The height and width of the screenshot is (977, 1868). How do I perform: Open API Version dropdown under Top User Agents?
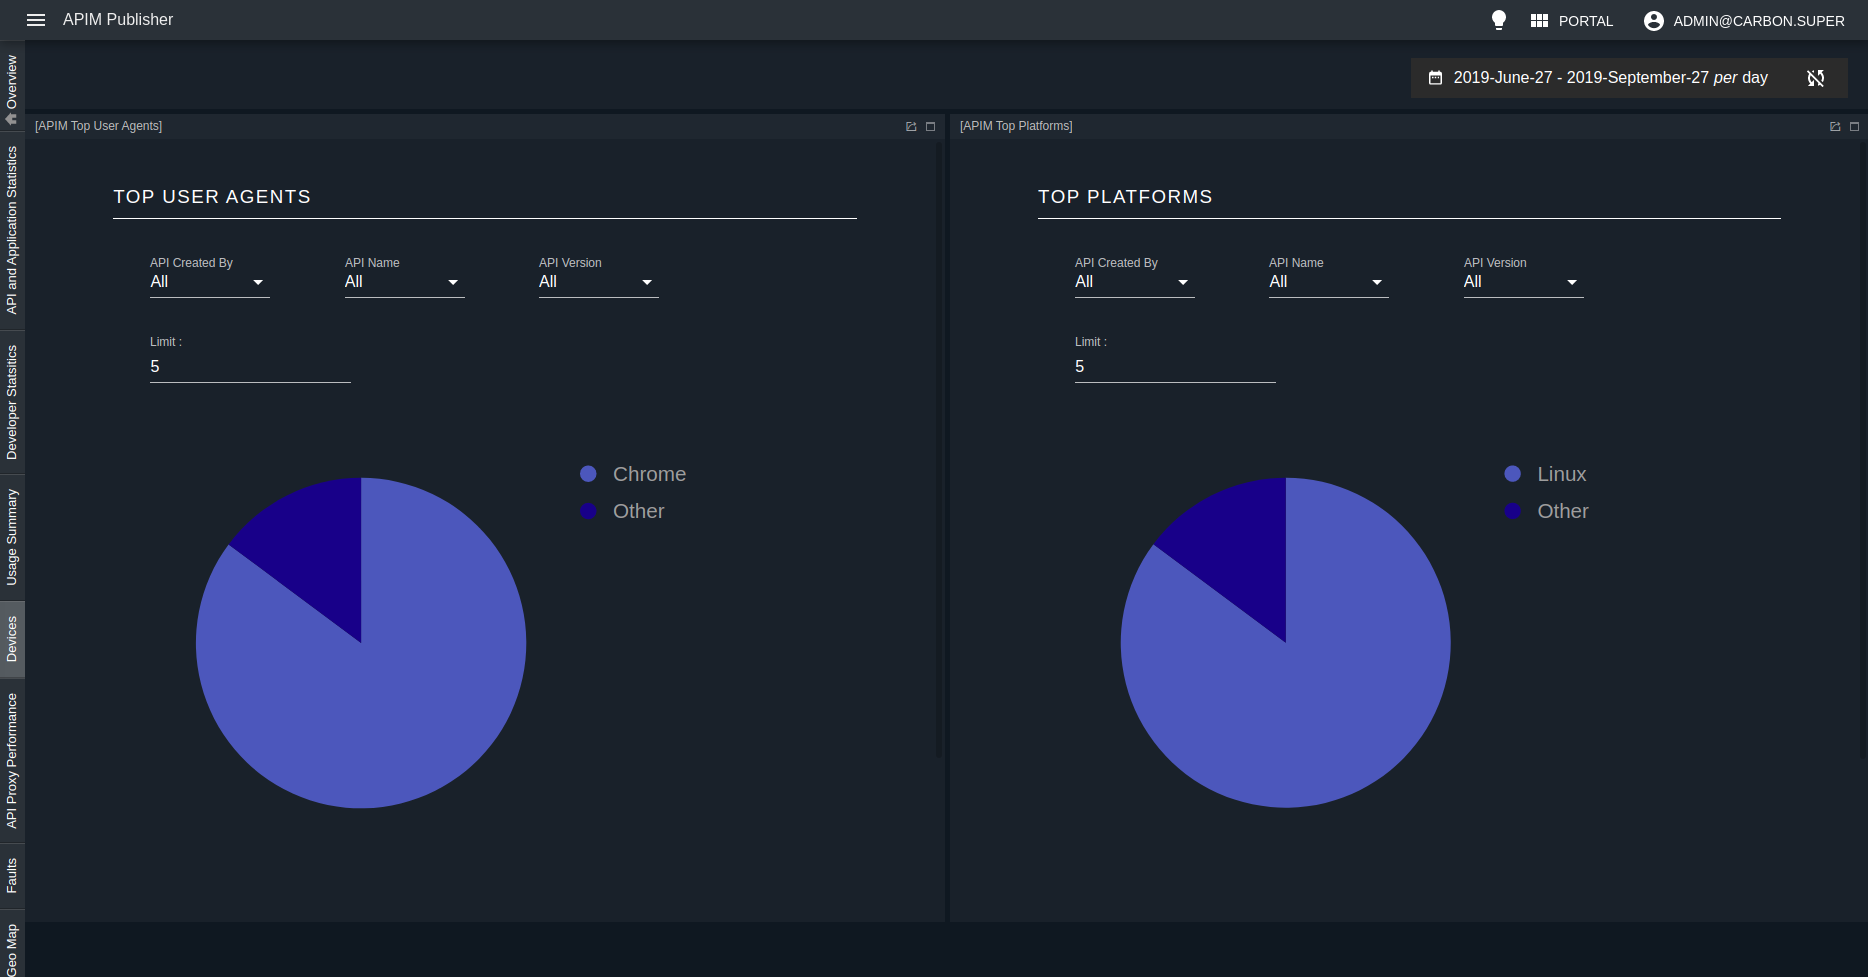pyautogui.click(x=598, y=281)
